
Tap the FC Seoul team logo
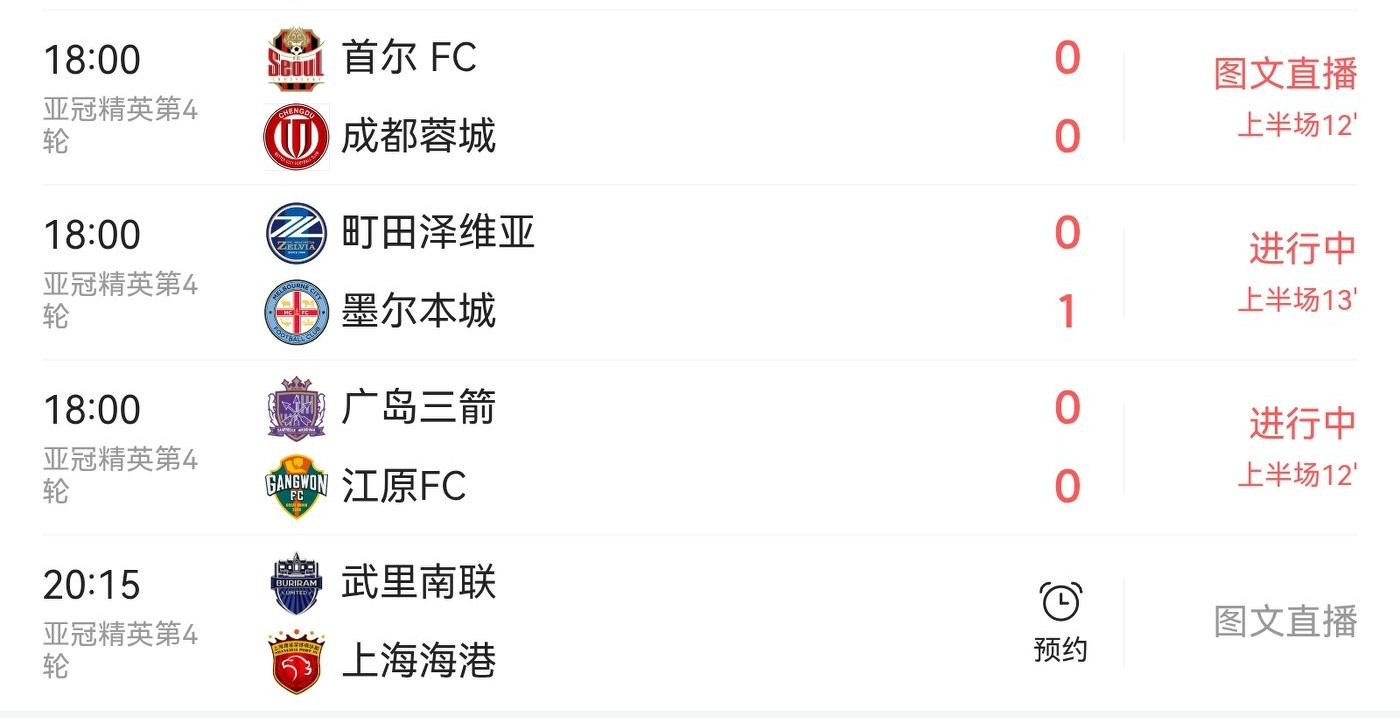[x=296, y=59]
